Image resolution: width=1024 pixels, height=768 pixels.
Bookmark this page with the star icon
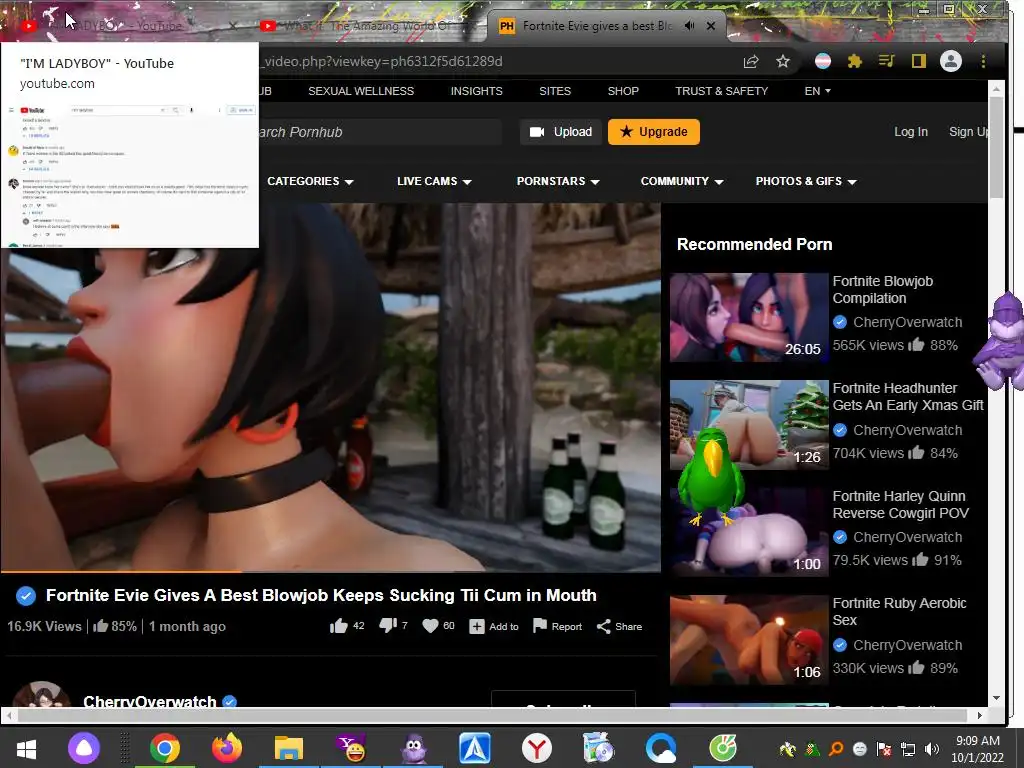[x=783, y=61]
